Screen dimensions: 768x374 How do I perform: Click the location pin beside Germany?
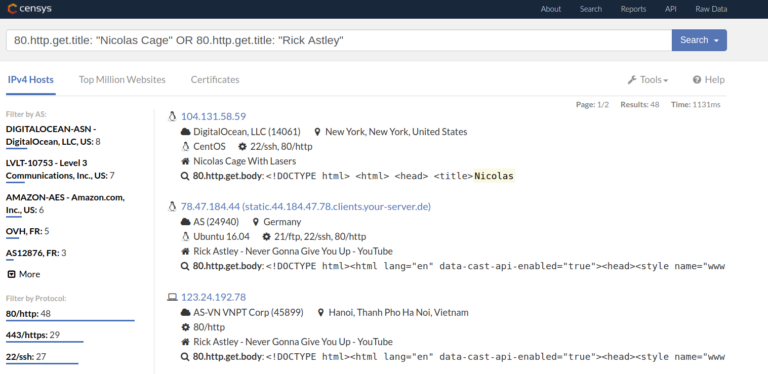click(256, 222)
